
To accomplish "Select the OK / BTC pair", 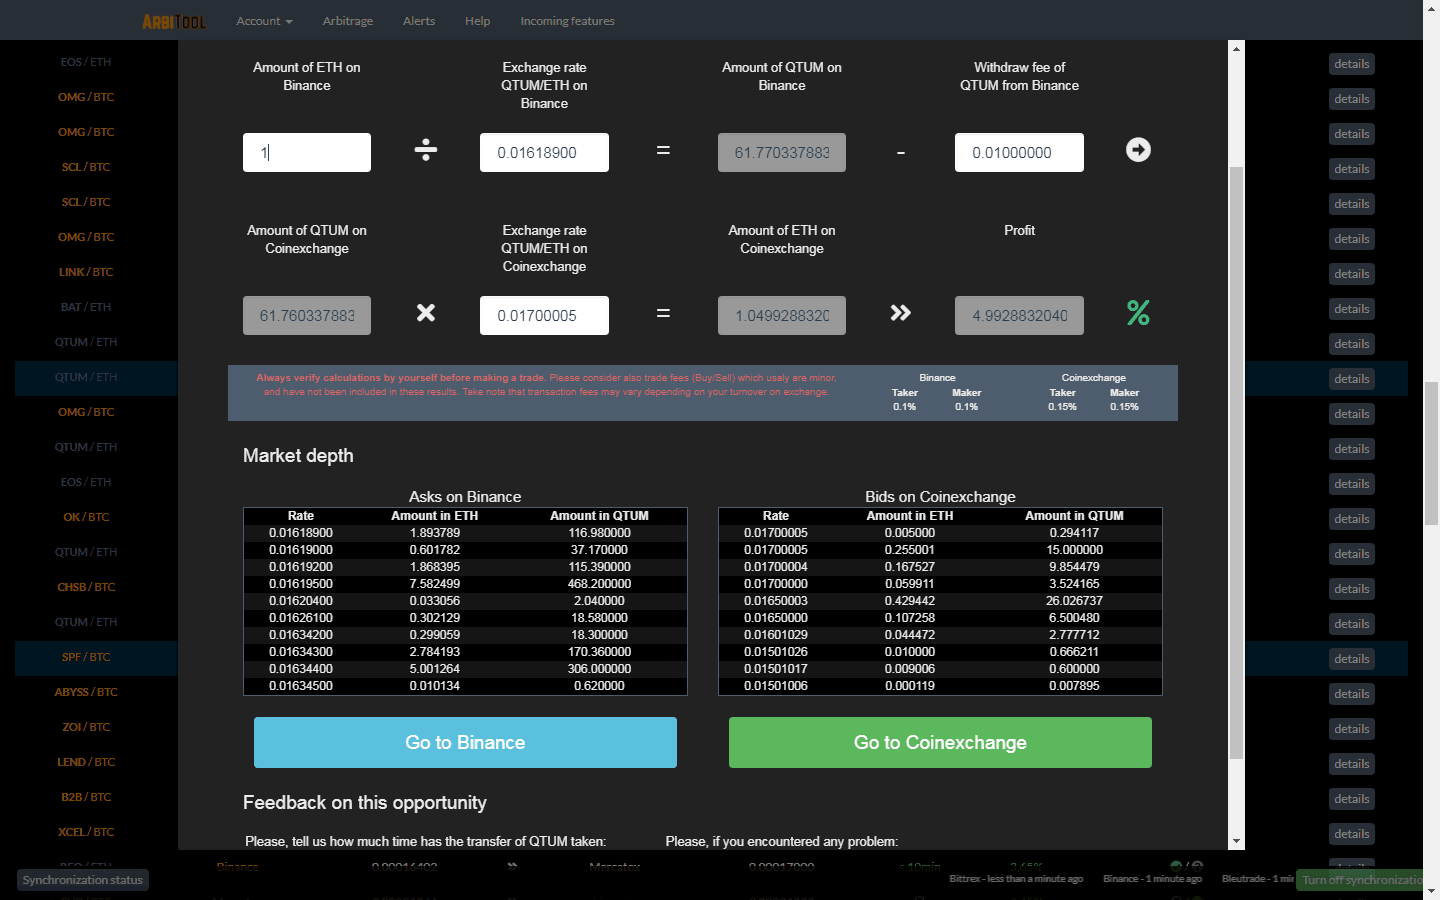I will [86, 517].
